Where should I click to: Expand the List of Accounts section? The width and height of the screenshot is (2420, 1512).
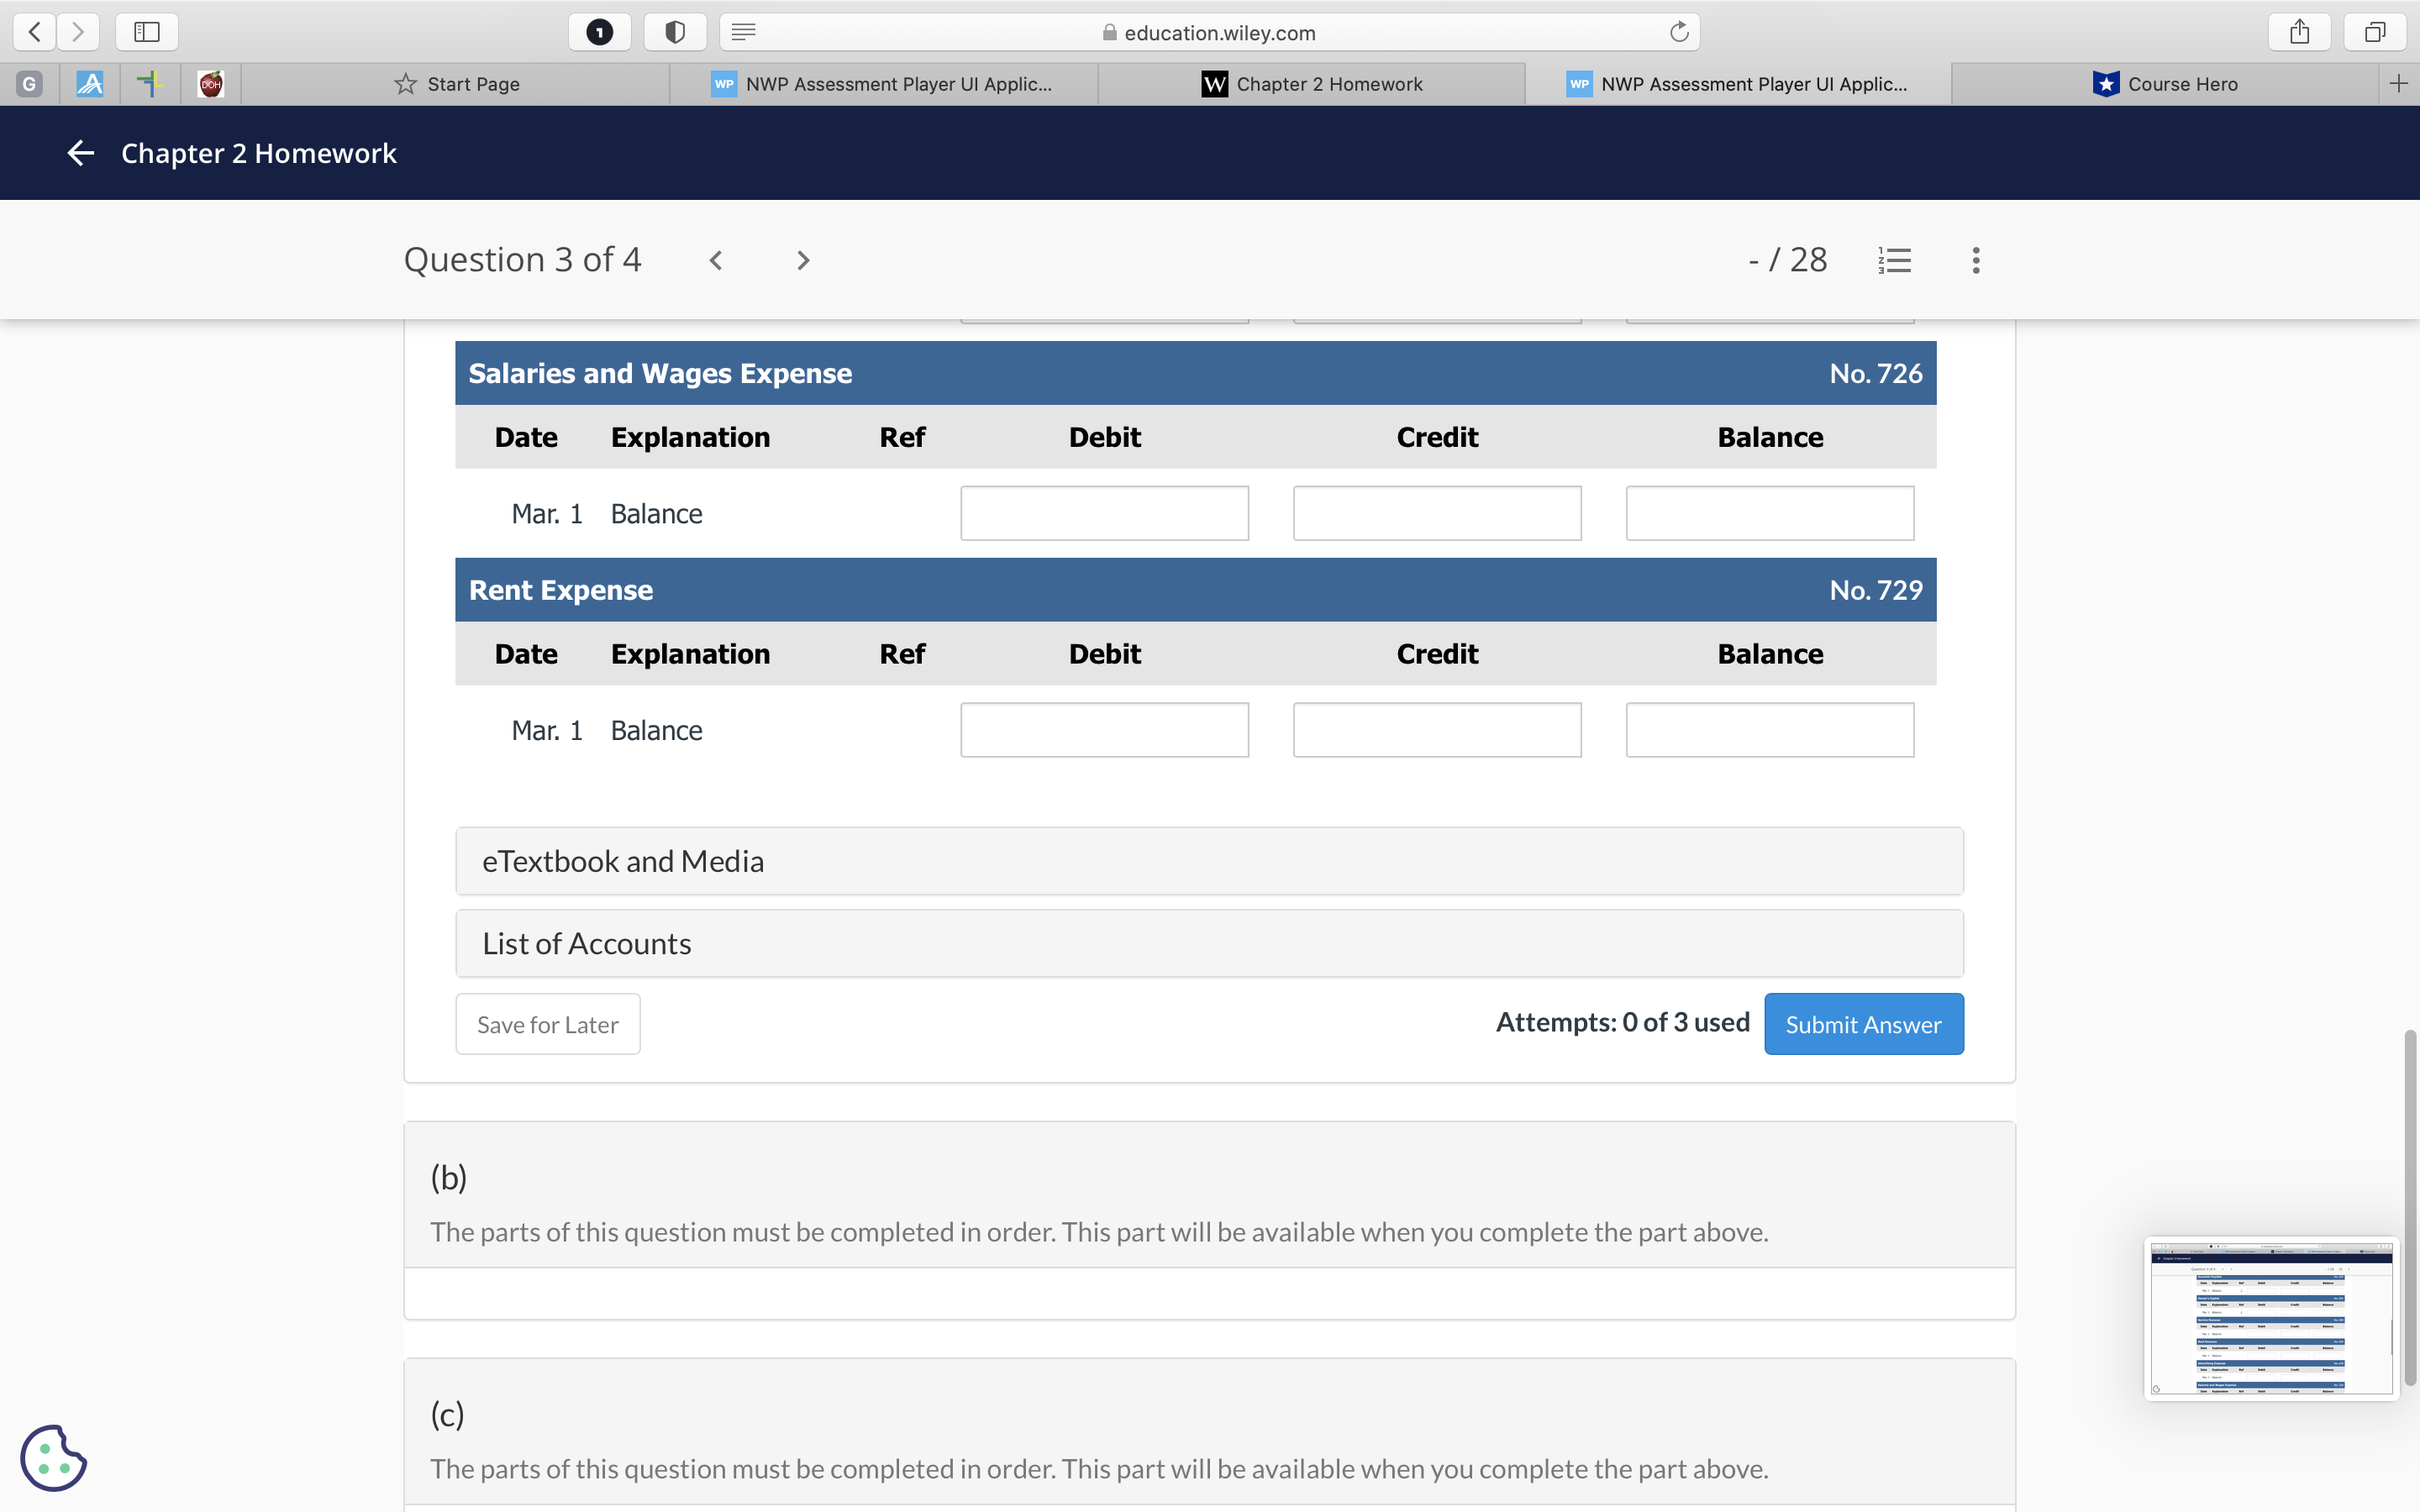(1209, 943)
